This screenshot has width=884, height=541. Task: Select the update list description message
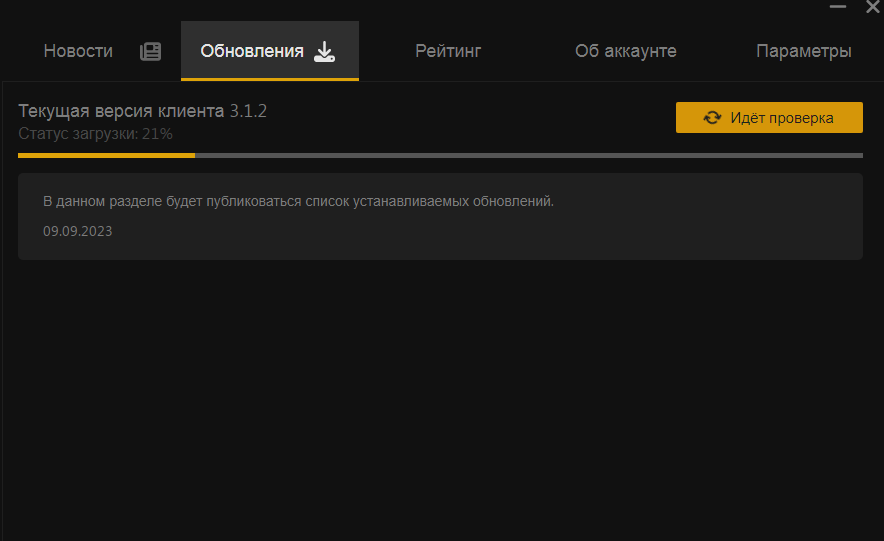298,201
